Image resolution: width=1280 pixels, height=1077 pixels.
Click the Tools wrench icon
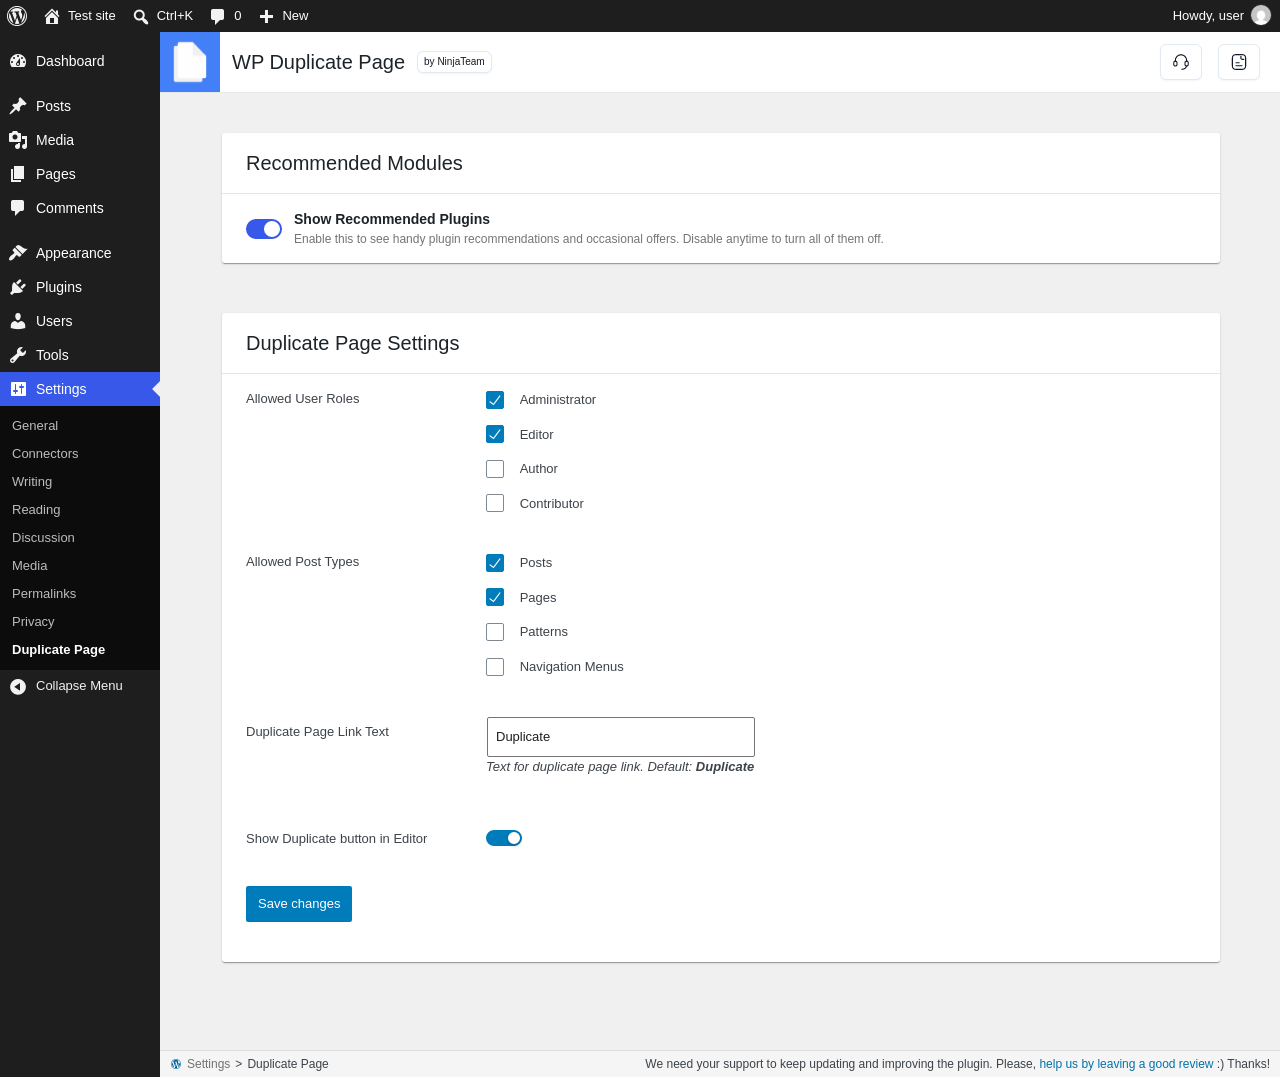click(x=18, y=355)
